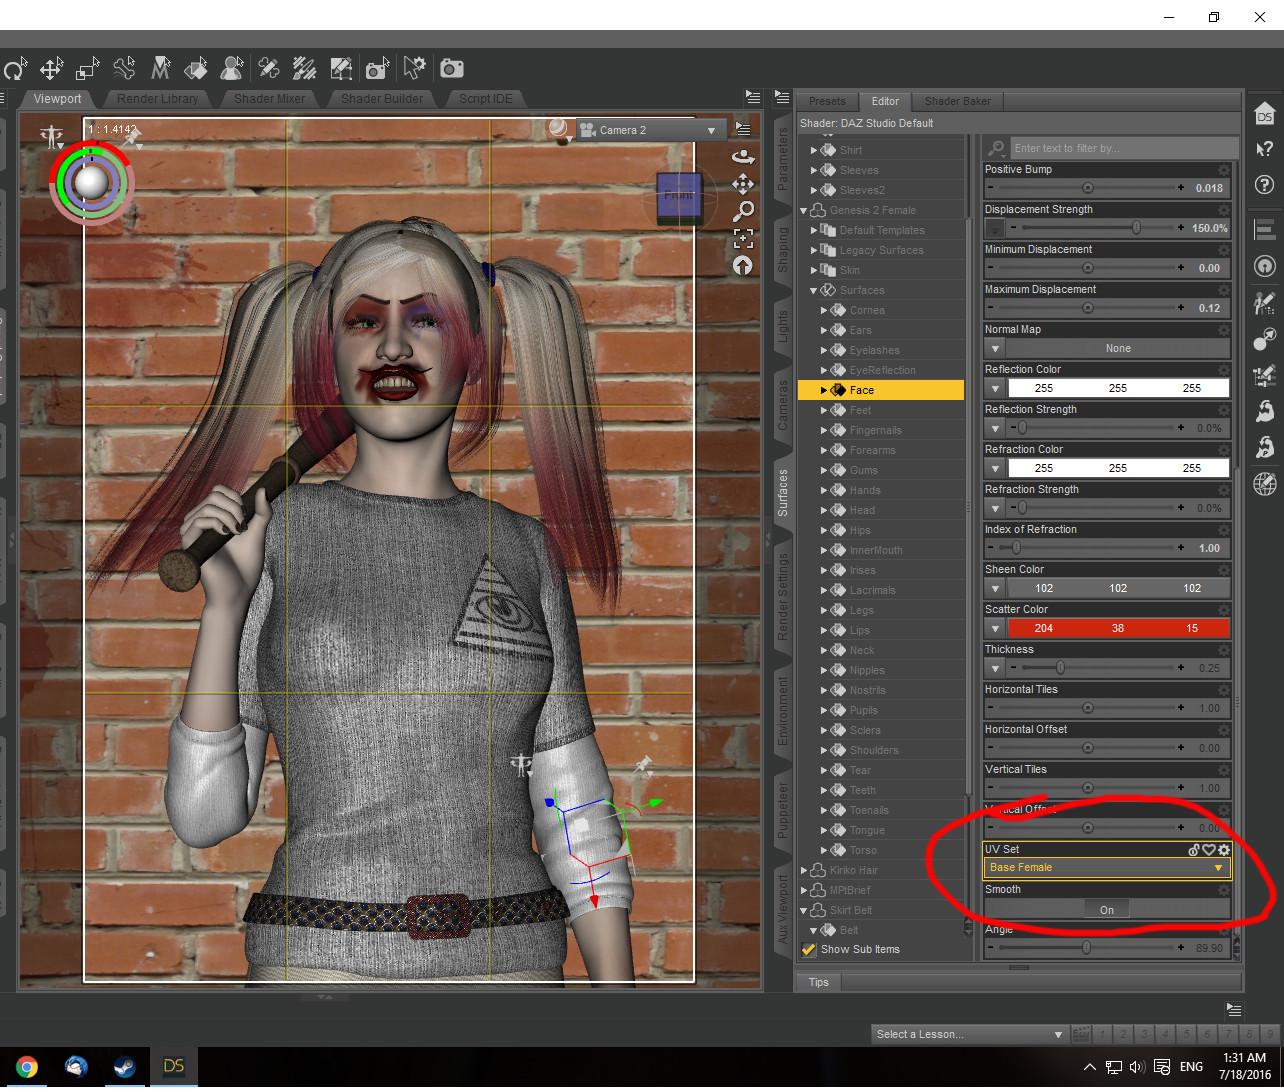Screen dimensions: 1284x1092
Task: Select the Surface Selection tool
Action: pos(196,69)
